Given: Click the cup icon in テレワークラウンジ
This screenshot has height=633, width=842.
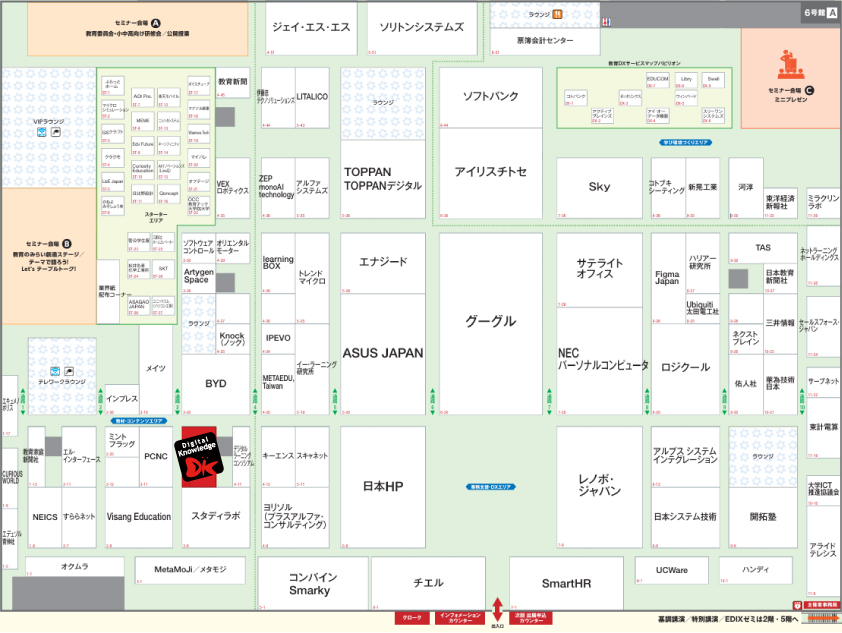Looking at the screenshot, I should coord(69,372).
